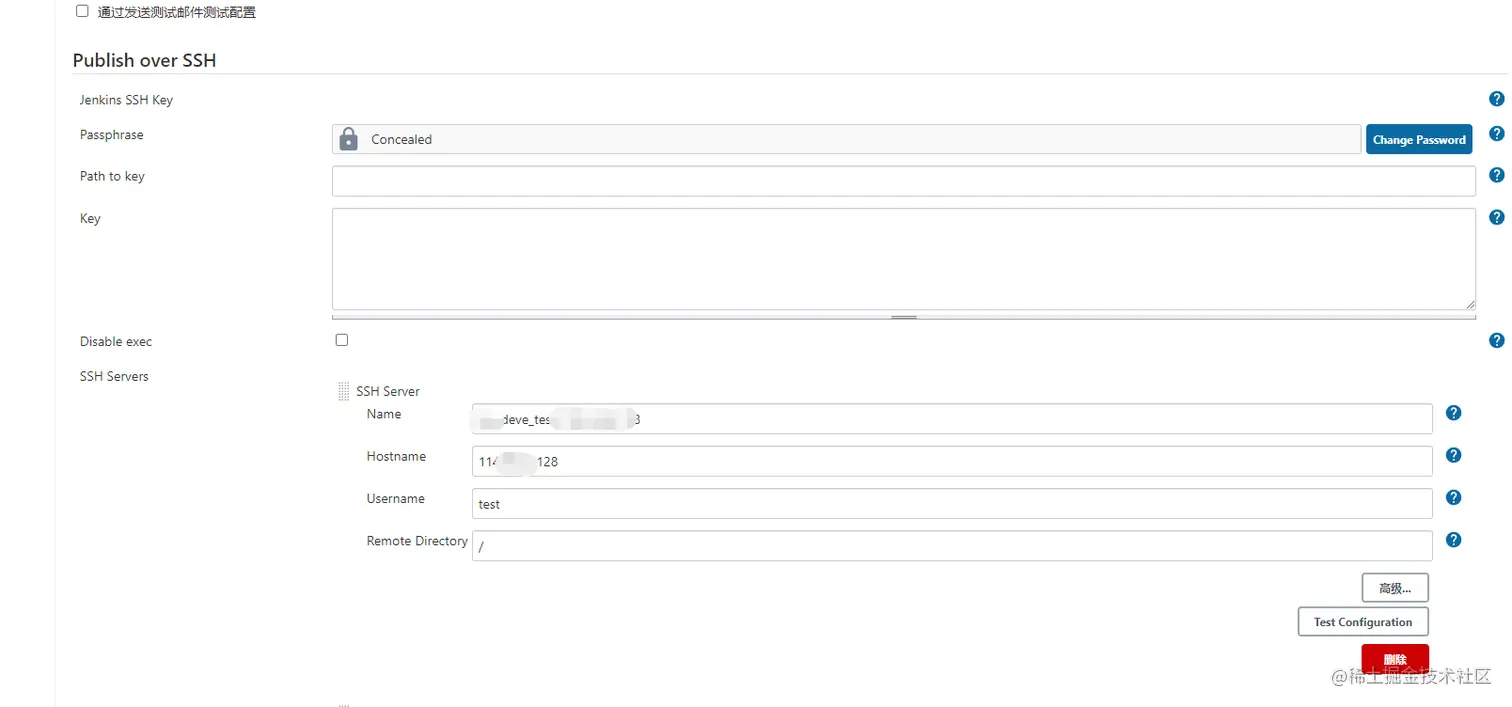Click the Hostname input field

pyautogui.click(x=952, y=461)
